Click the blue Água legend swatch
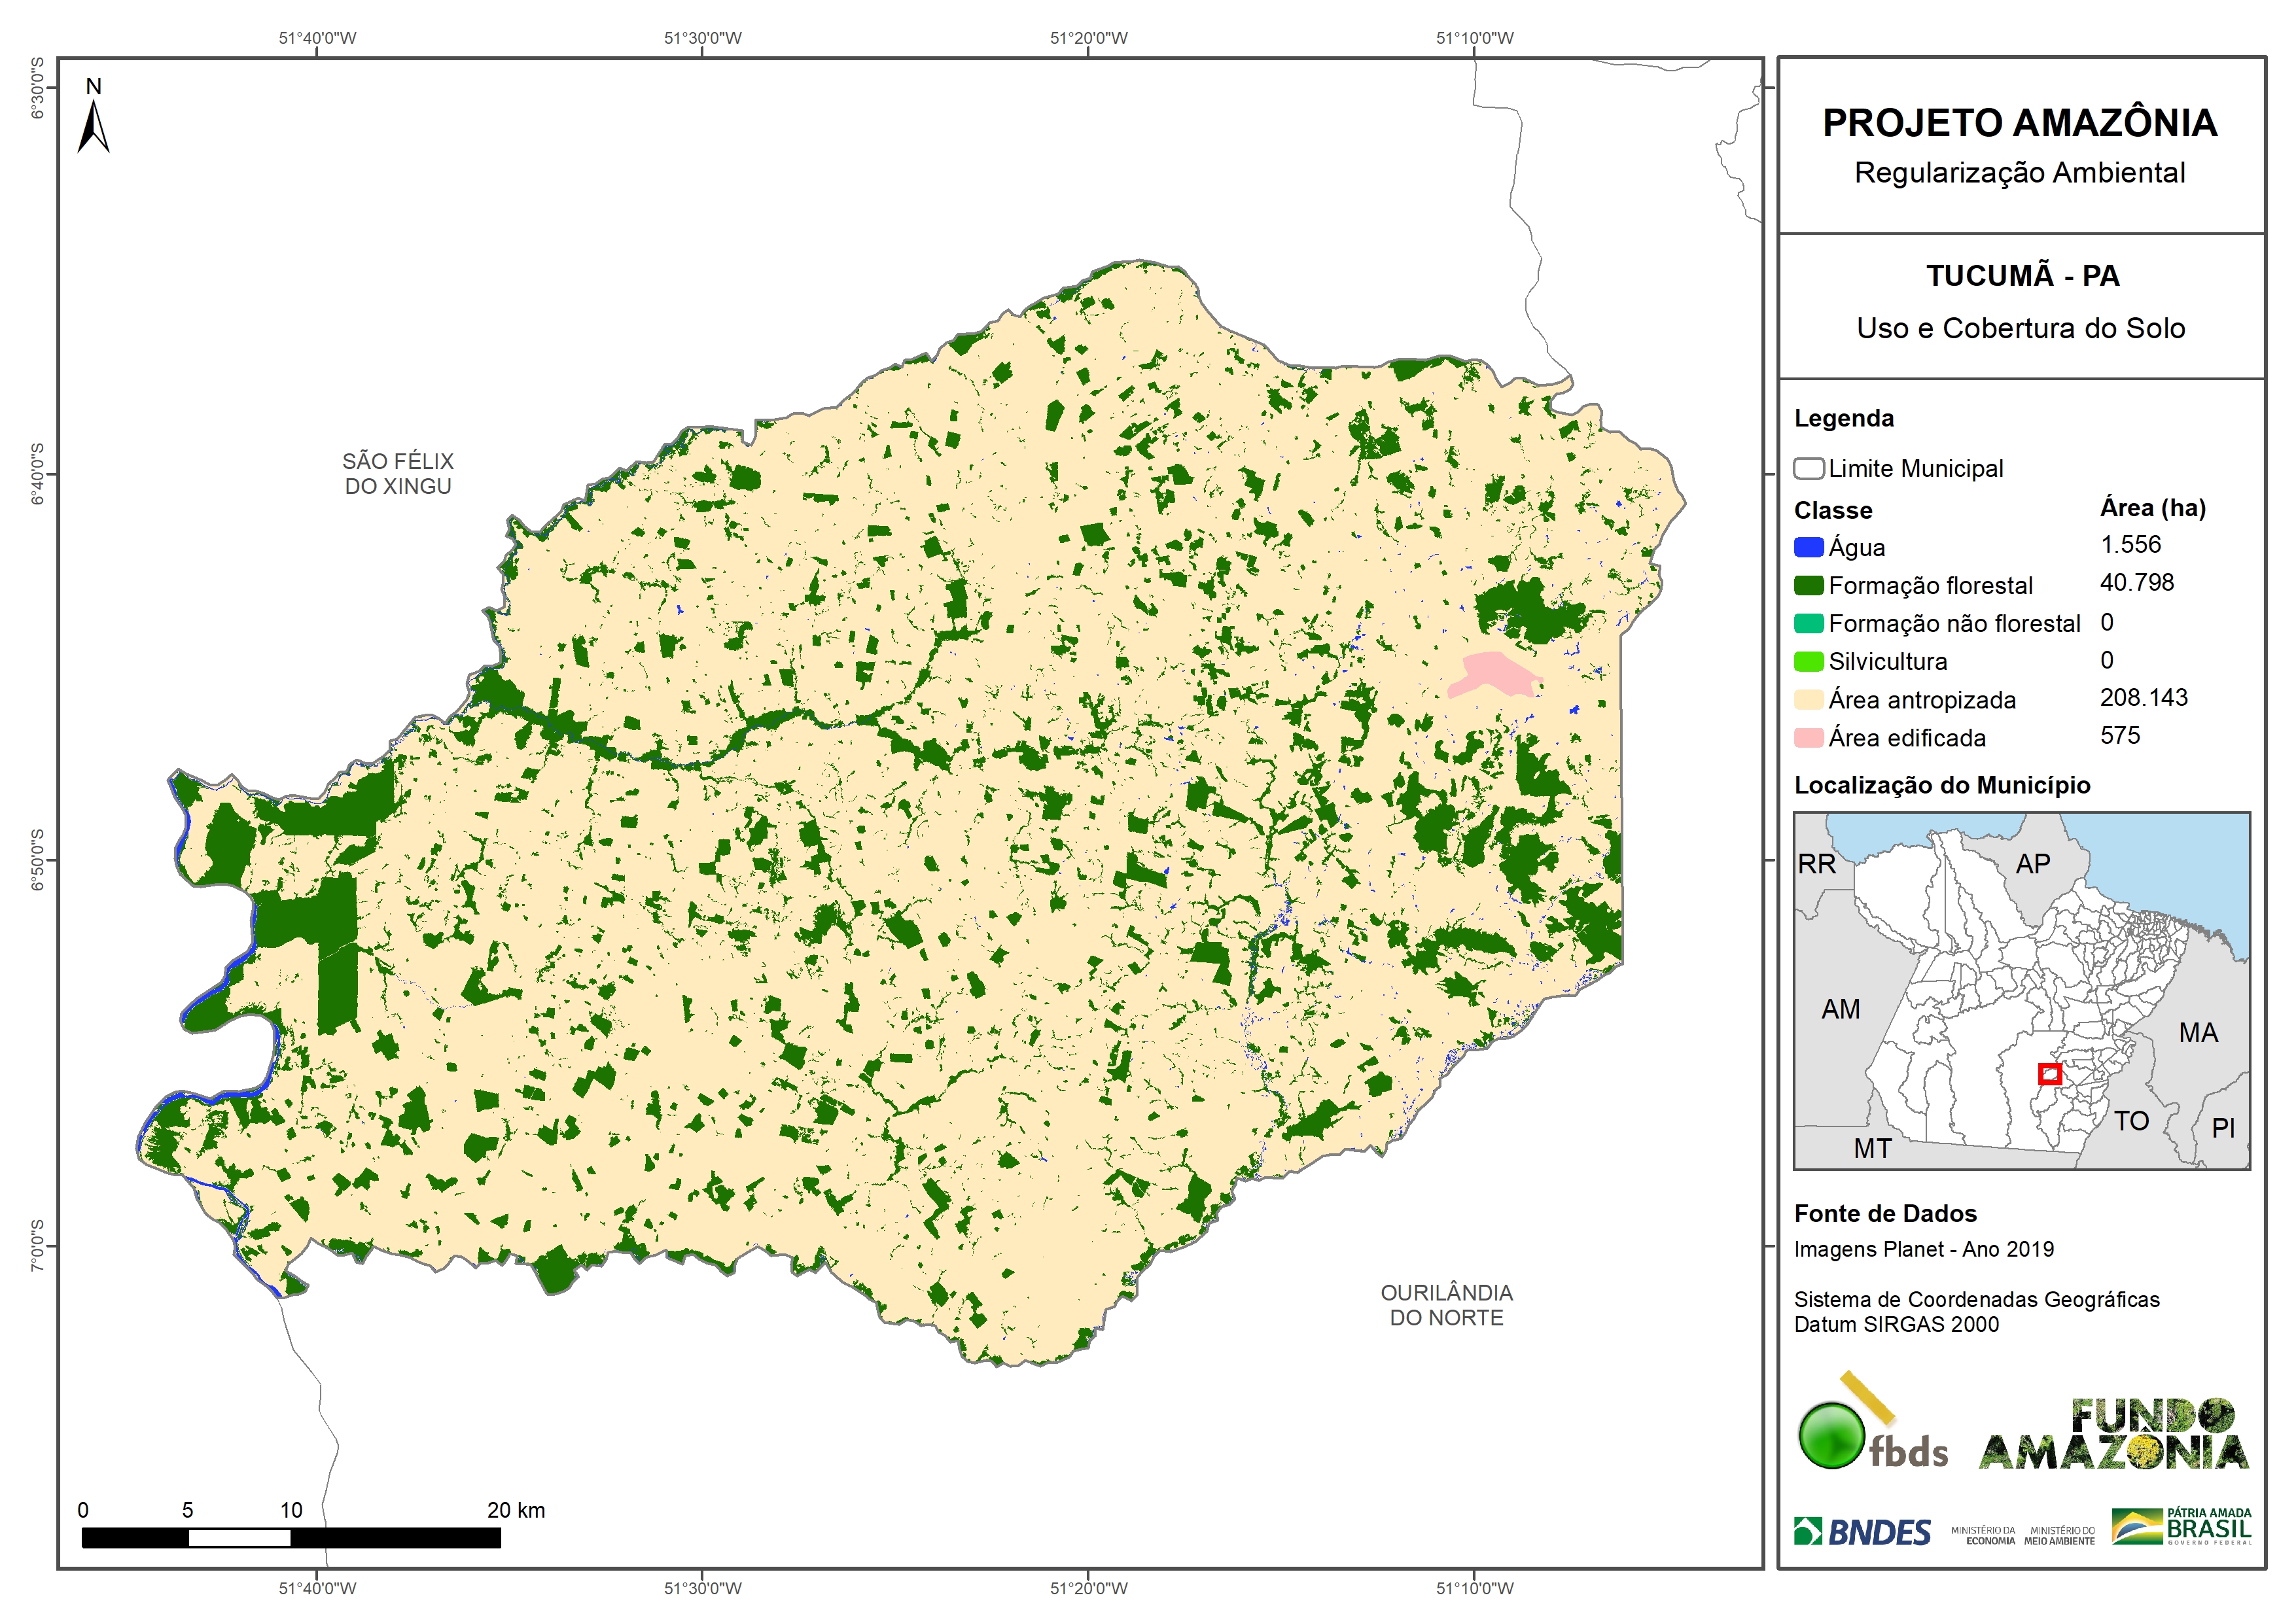Image resolution: width=2296 pixels, height=1623 pixels. coord(1808,547)
